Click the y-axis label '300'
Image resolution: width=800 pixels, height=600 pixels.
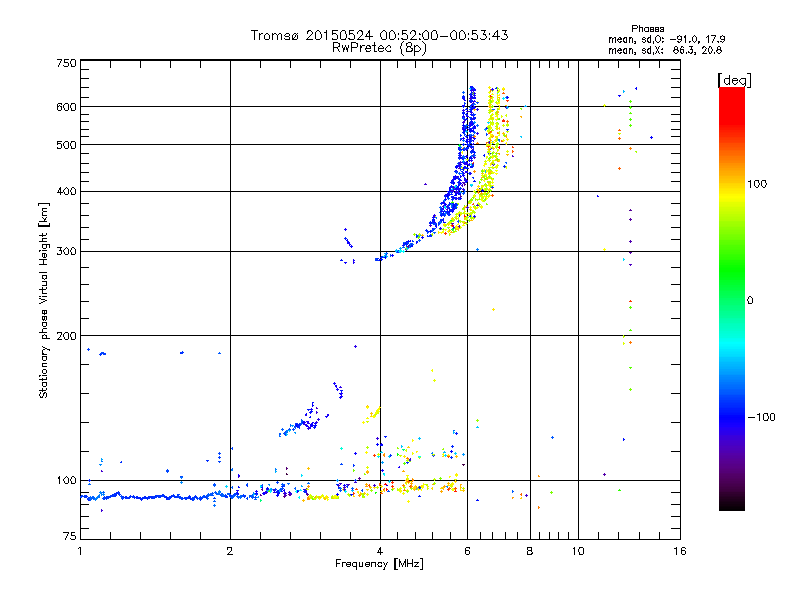pyautogui.click(x=66, y=252)
